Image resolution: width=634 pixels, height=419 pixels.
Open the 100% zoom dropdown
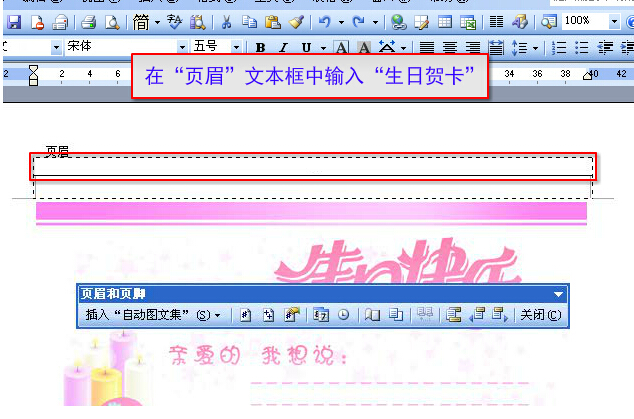(x=615, y=21)
